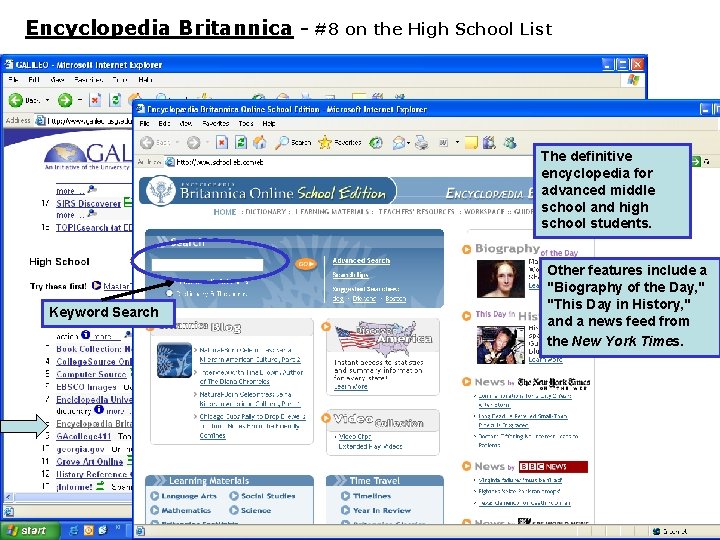Click Britannica address bar URL field

(x=349, y=162)
